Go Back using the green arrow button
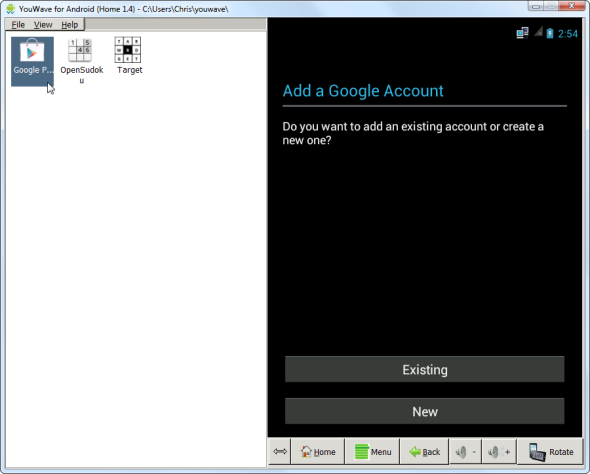 [x=424, y=451]
